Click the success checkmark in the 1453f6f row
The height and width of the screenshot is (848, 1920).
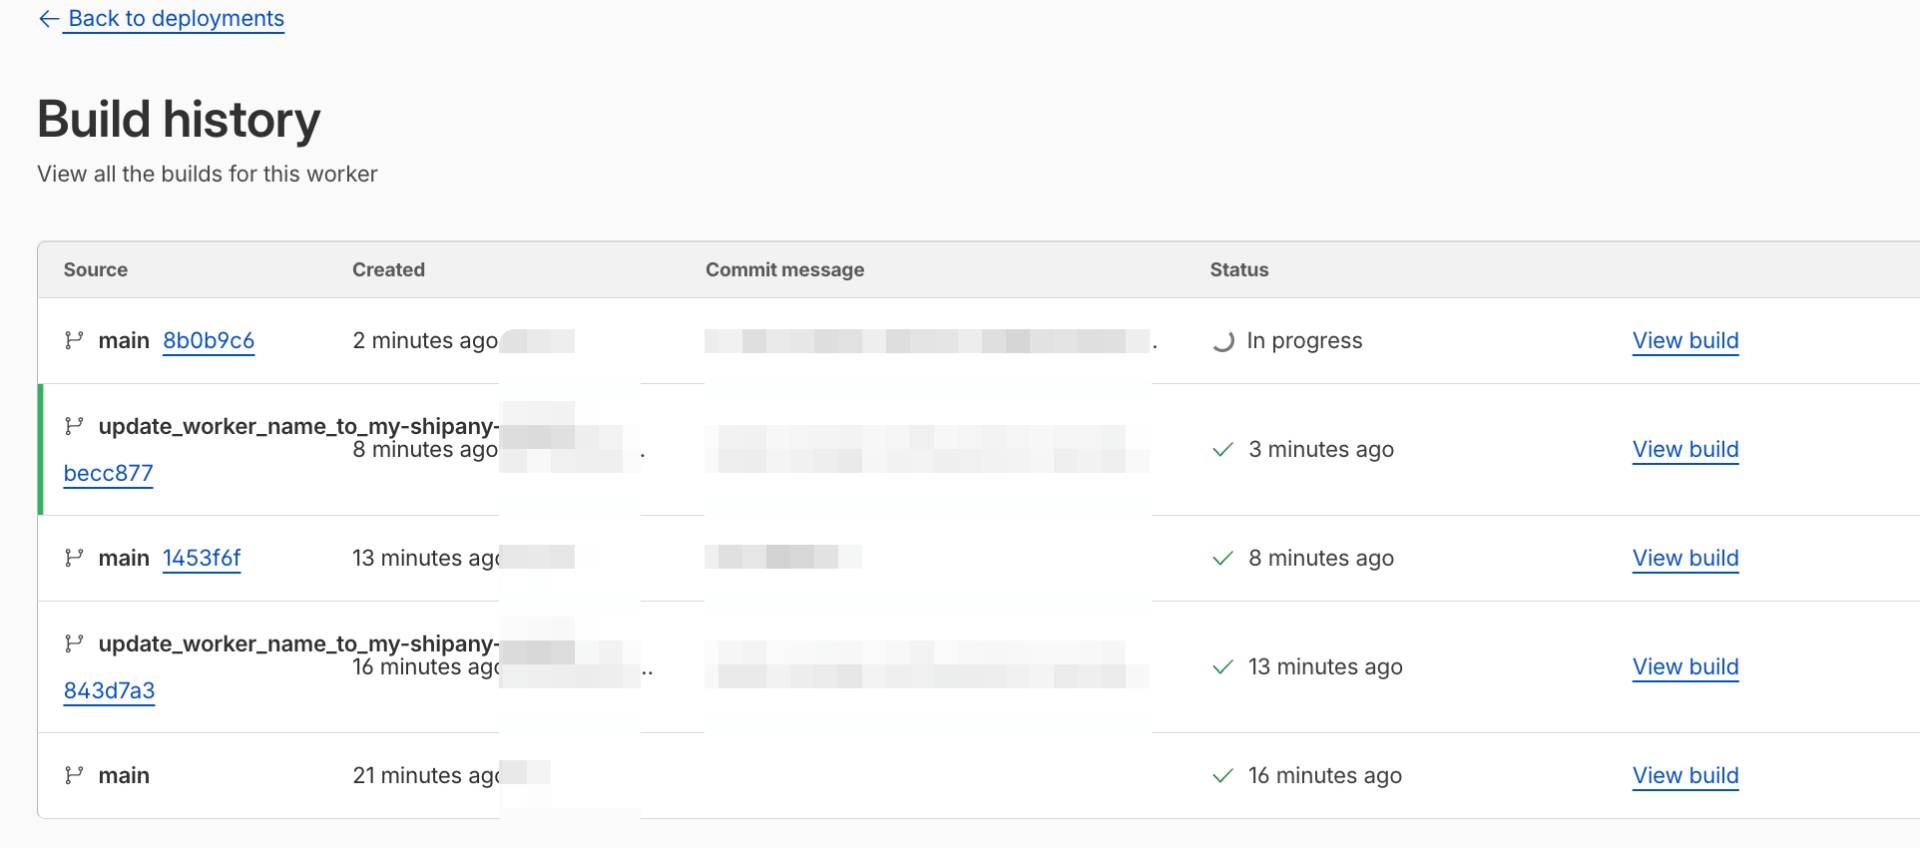(x=1222, y=558)
